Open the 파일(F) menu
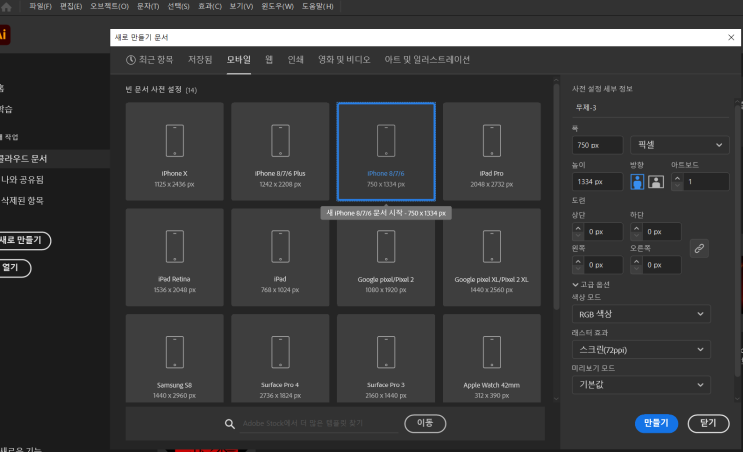Screen dimensions: 743x452 (40, 7)
